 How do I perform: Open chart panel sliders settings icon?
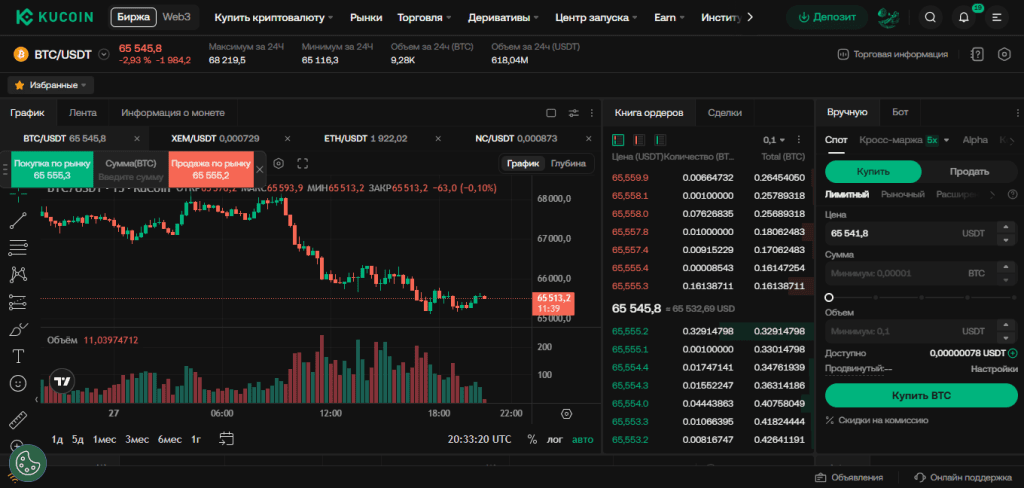[573, 113]
